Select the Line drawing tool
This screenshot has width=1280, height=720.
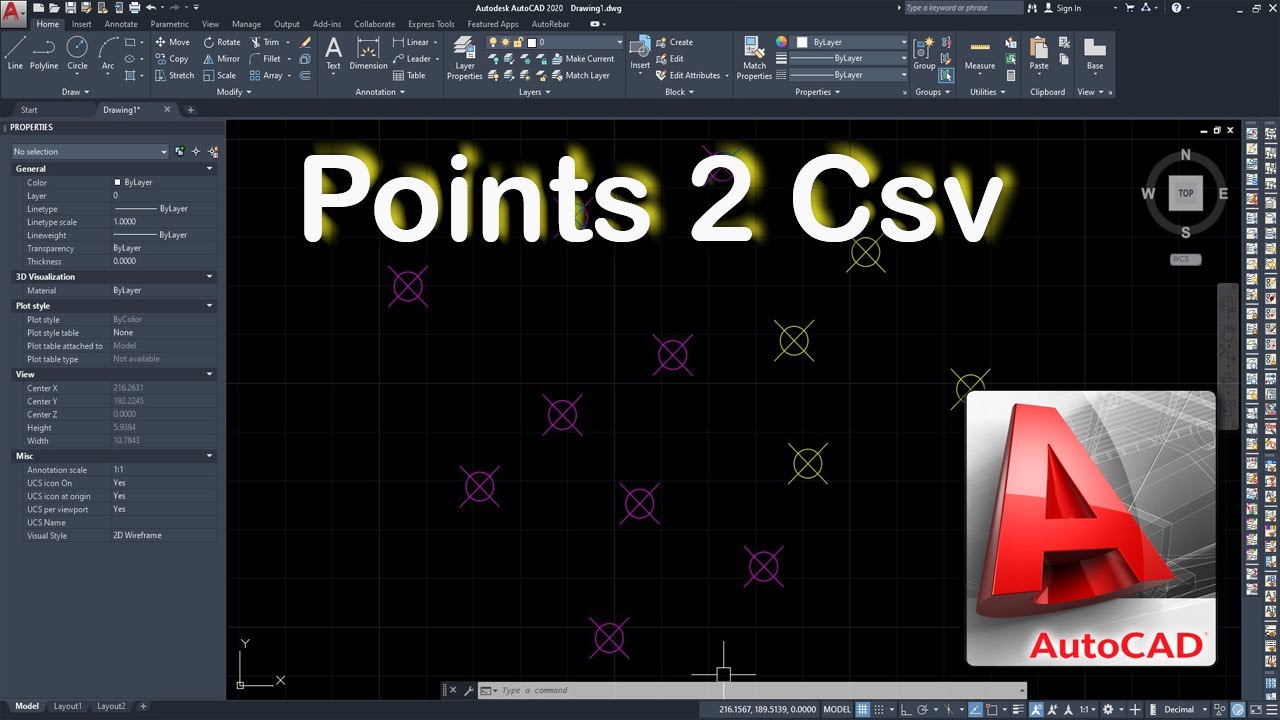(x=15, y=53)
